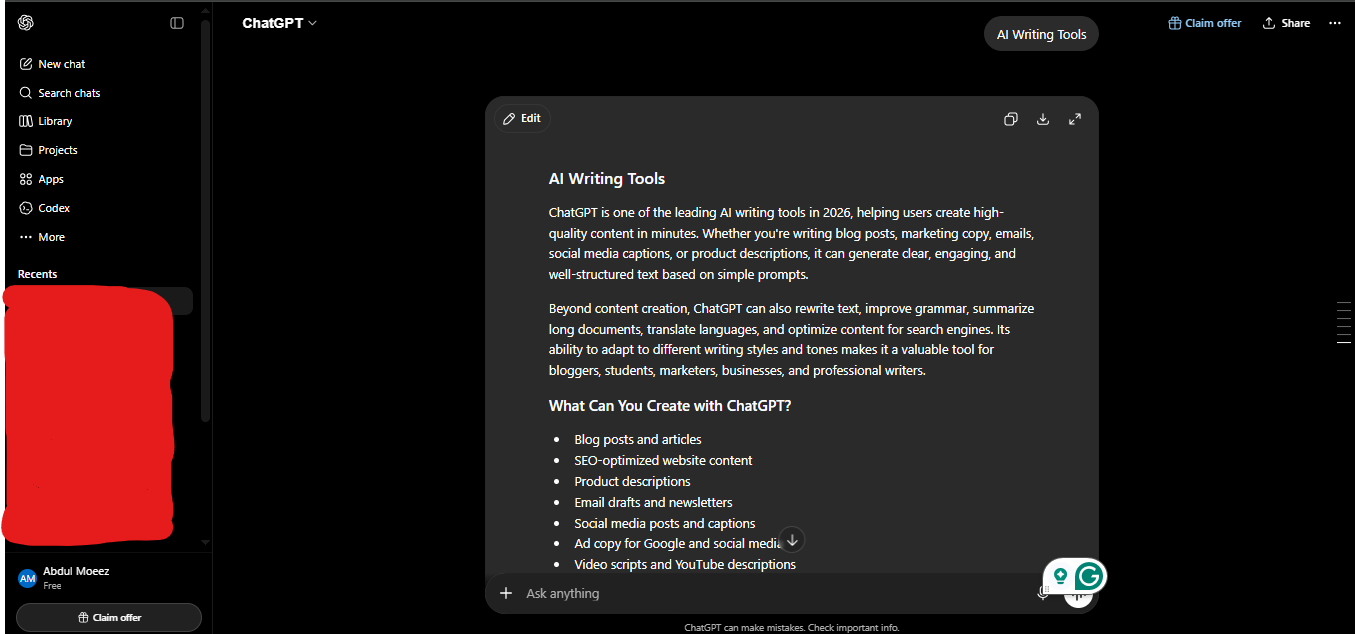The image size is (1355, 634).
Task: Click the Grammarly lightbulb suggestion icon
Action: click(x=1060, y=576)
